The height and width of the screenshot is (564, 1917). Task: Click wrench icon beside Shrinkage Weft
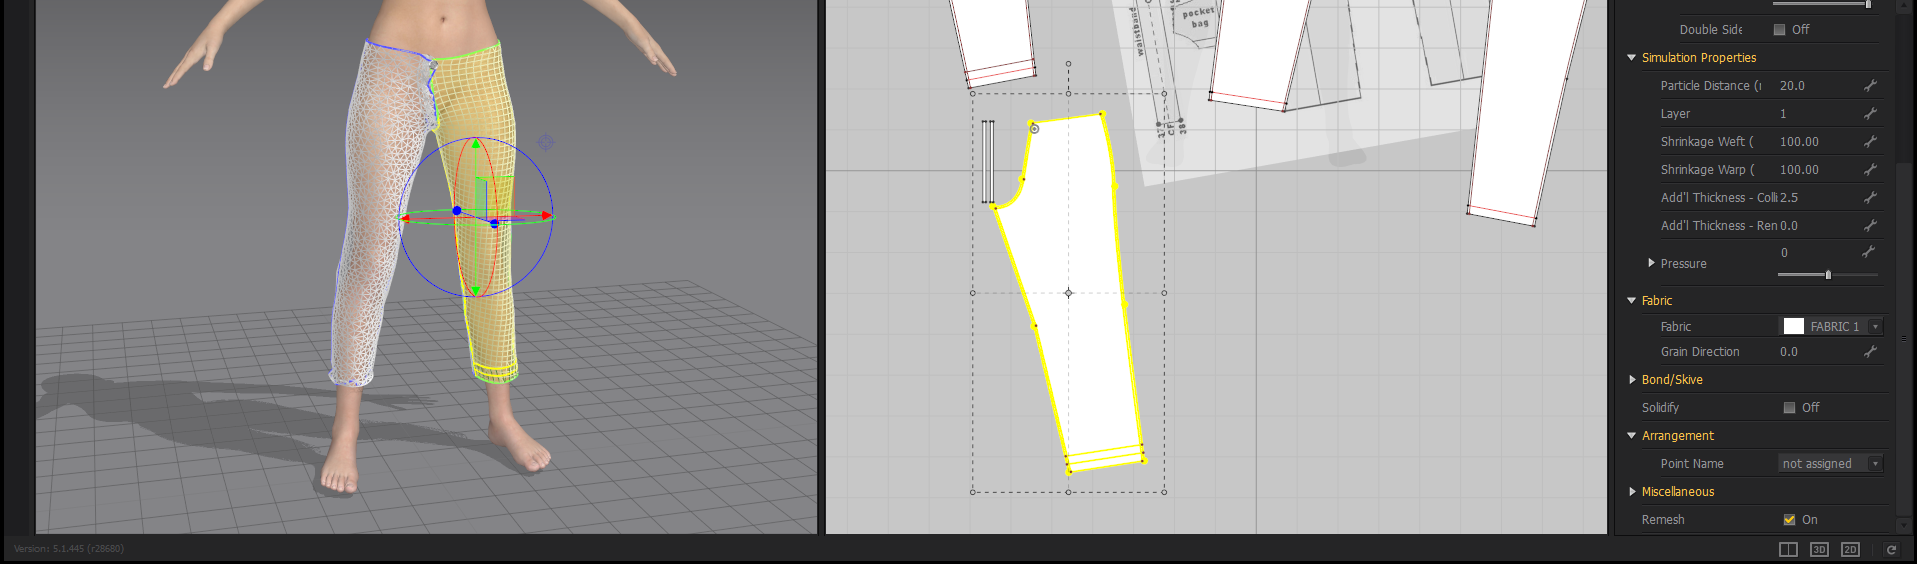pyautogui.click(x=1870, y=142)
